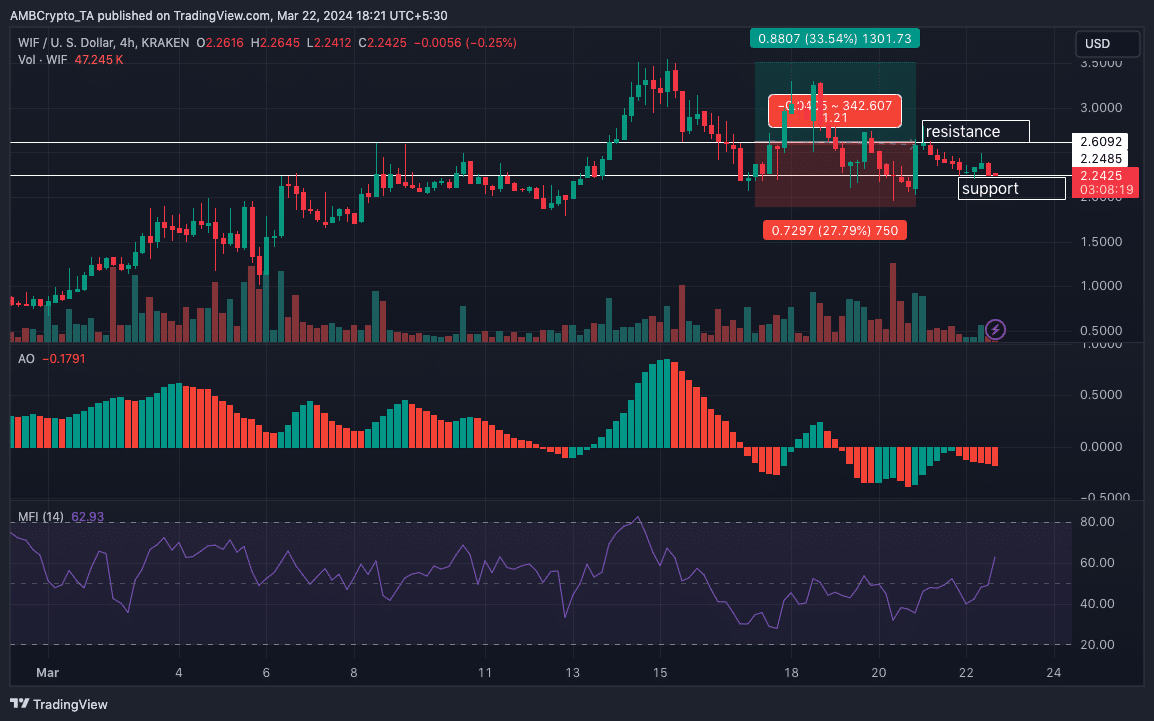Click the red 0.7297 (27.79%) loss label
The image size is (1154, 721).
[x=835, y=230]
